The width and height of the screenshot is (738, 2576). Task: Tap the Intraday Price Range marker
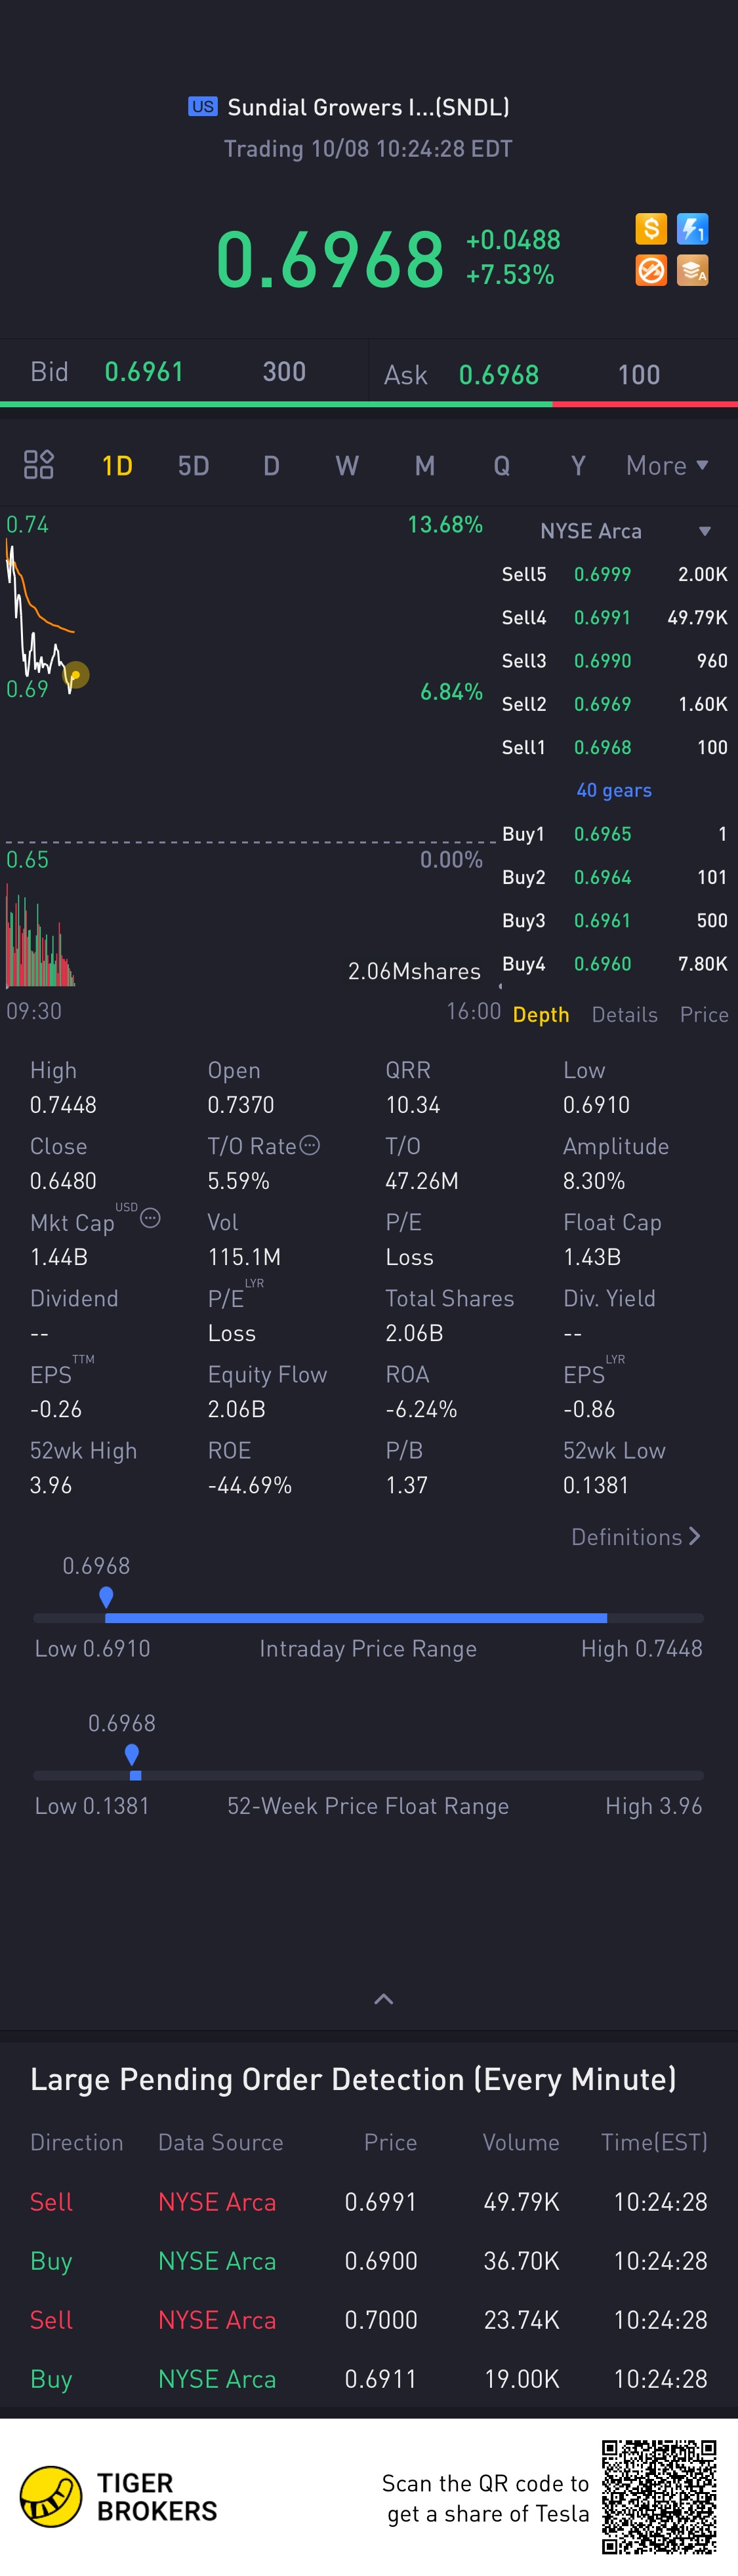pyautogui.click(x=106, y=1597)
